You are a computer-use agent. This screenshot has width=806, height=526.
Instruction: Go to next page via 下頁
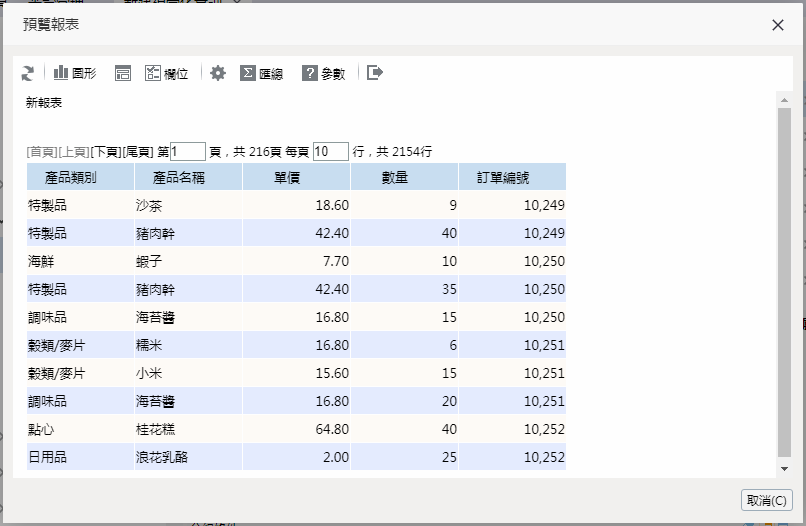pyautogui.click(x=106, y=152)
